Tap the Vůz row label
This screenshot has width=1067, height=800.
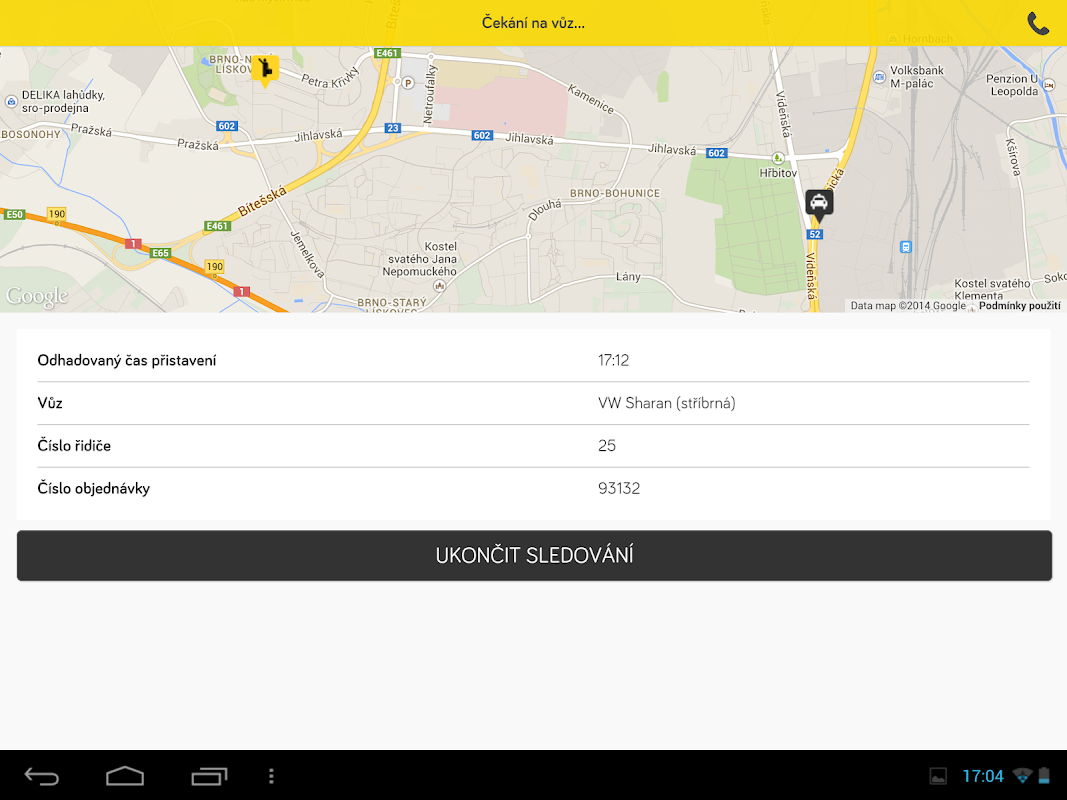pos(50,403)
